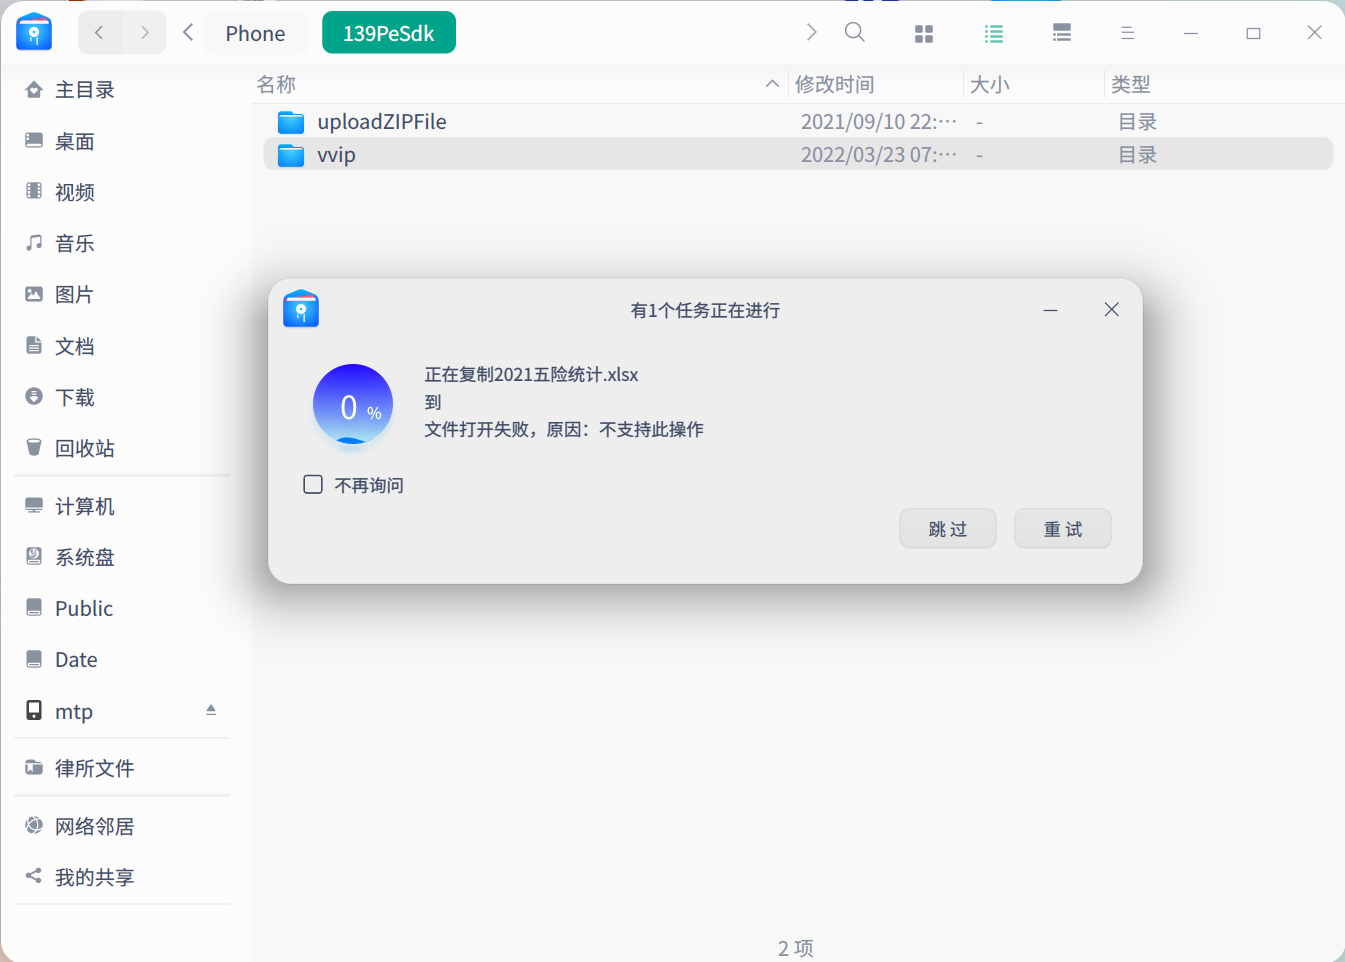
Task: Select the vvip folder icon
Action: [291, 155]
